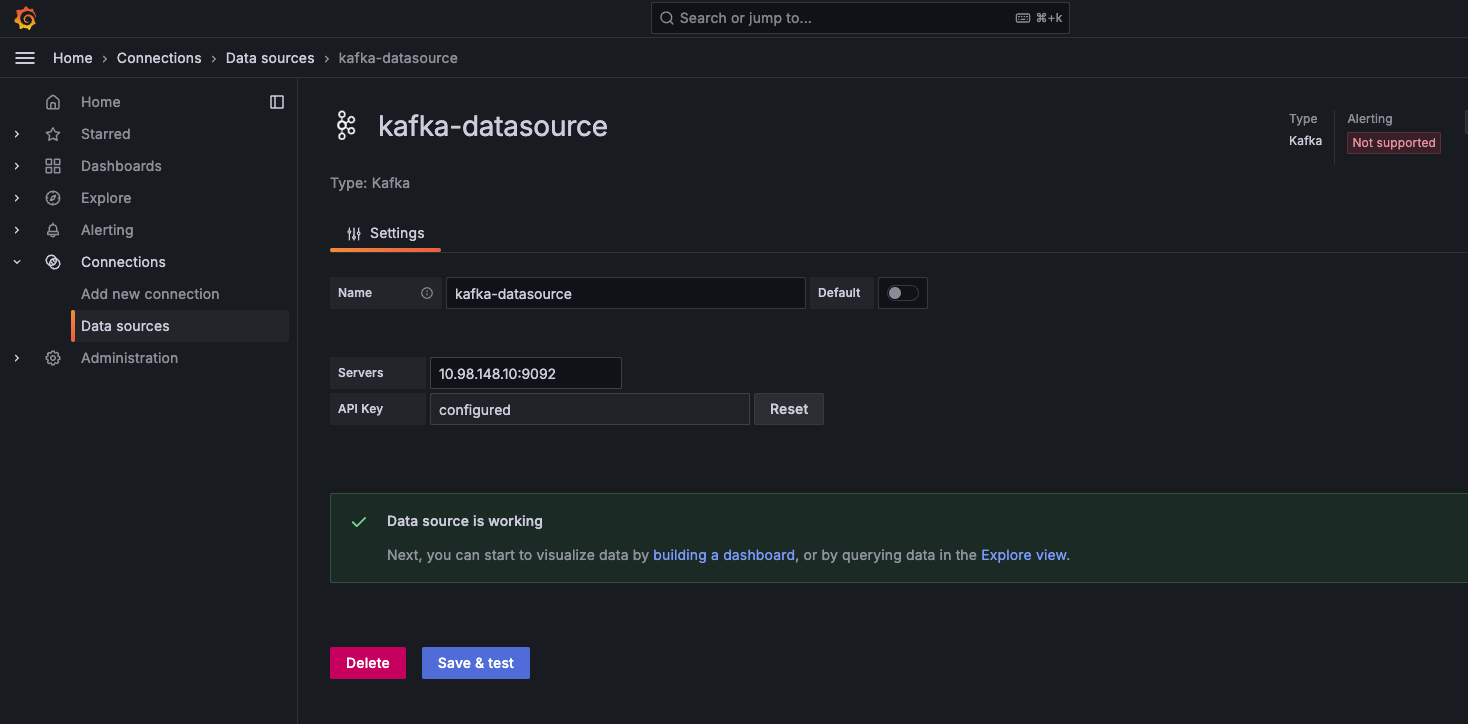The height and width of the screenshot is (724, 1468).
Task: Click the Dashboards grid icon
Action: pos(53,166)
